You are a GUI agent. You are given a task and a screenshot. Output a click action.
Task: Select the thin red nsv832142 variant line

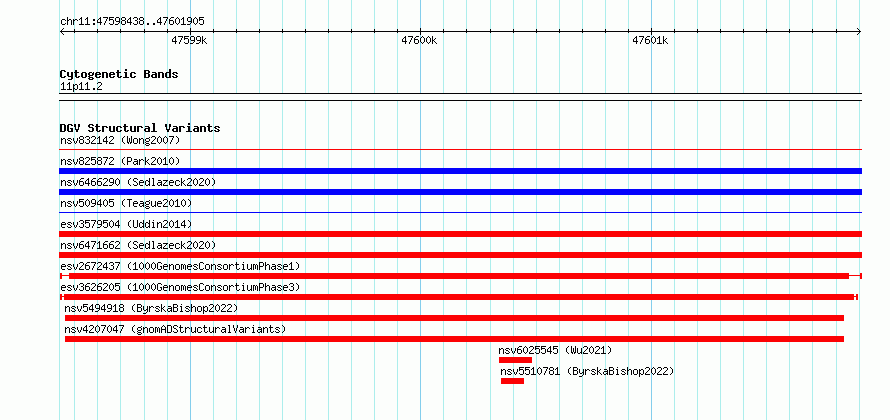460,149
